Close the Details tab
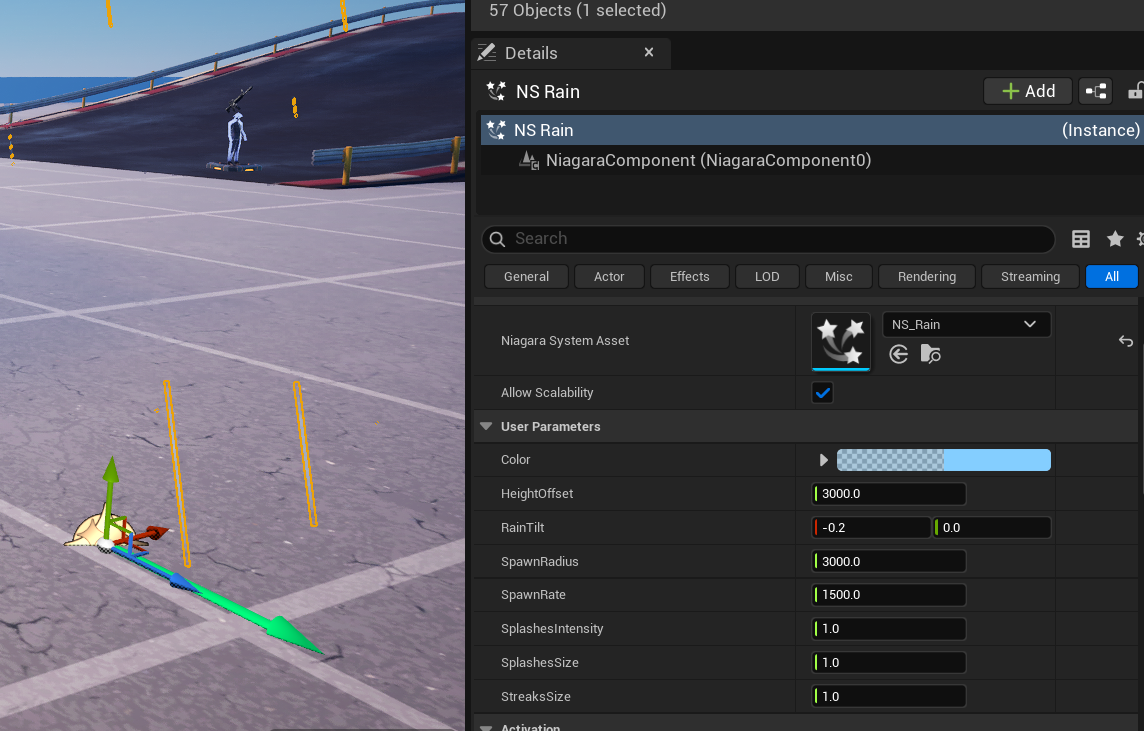The height and width of the screenshot is (731, 1144). click(649, 53)
